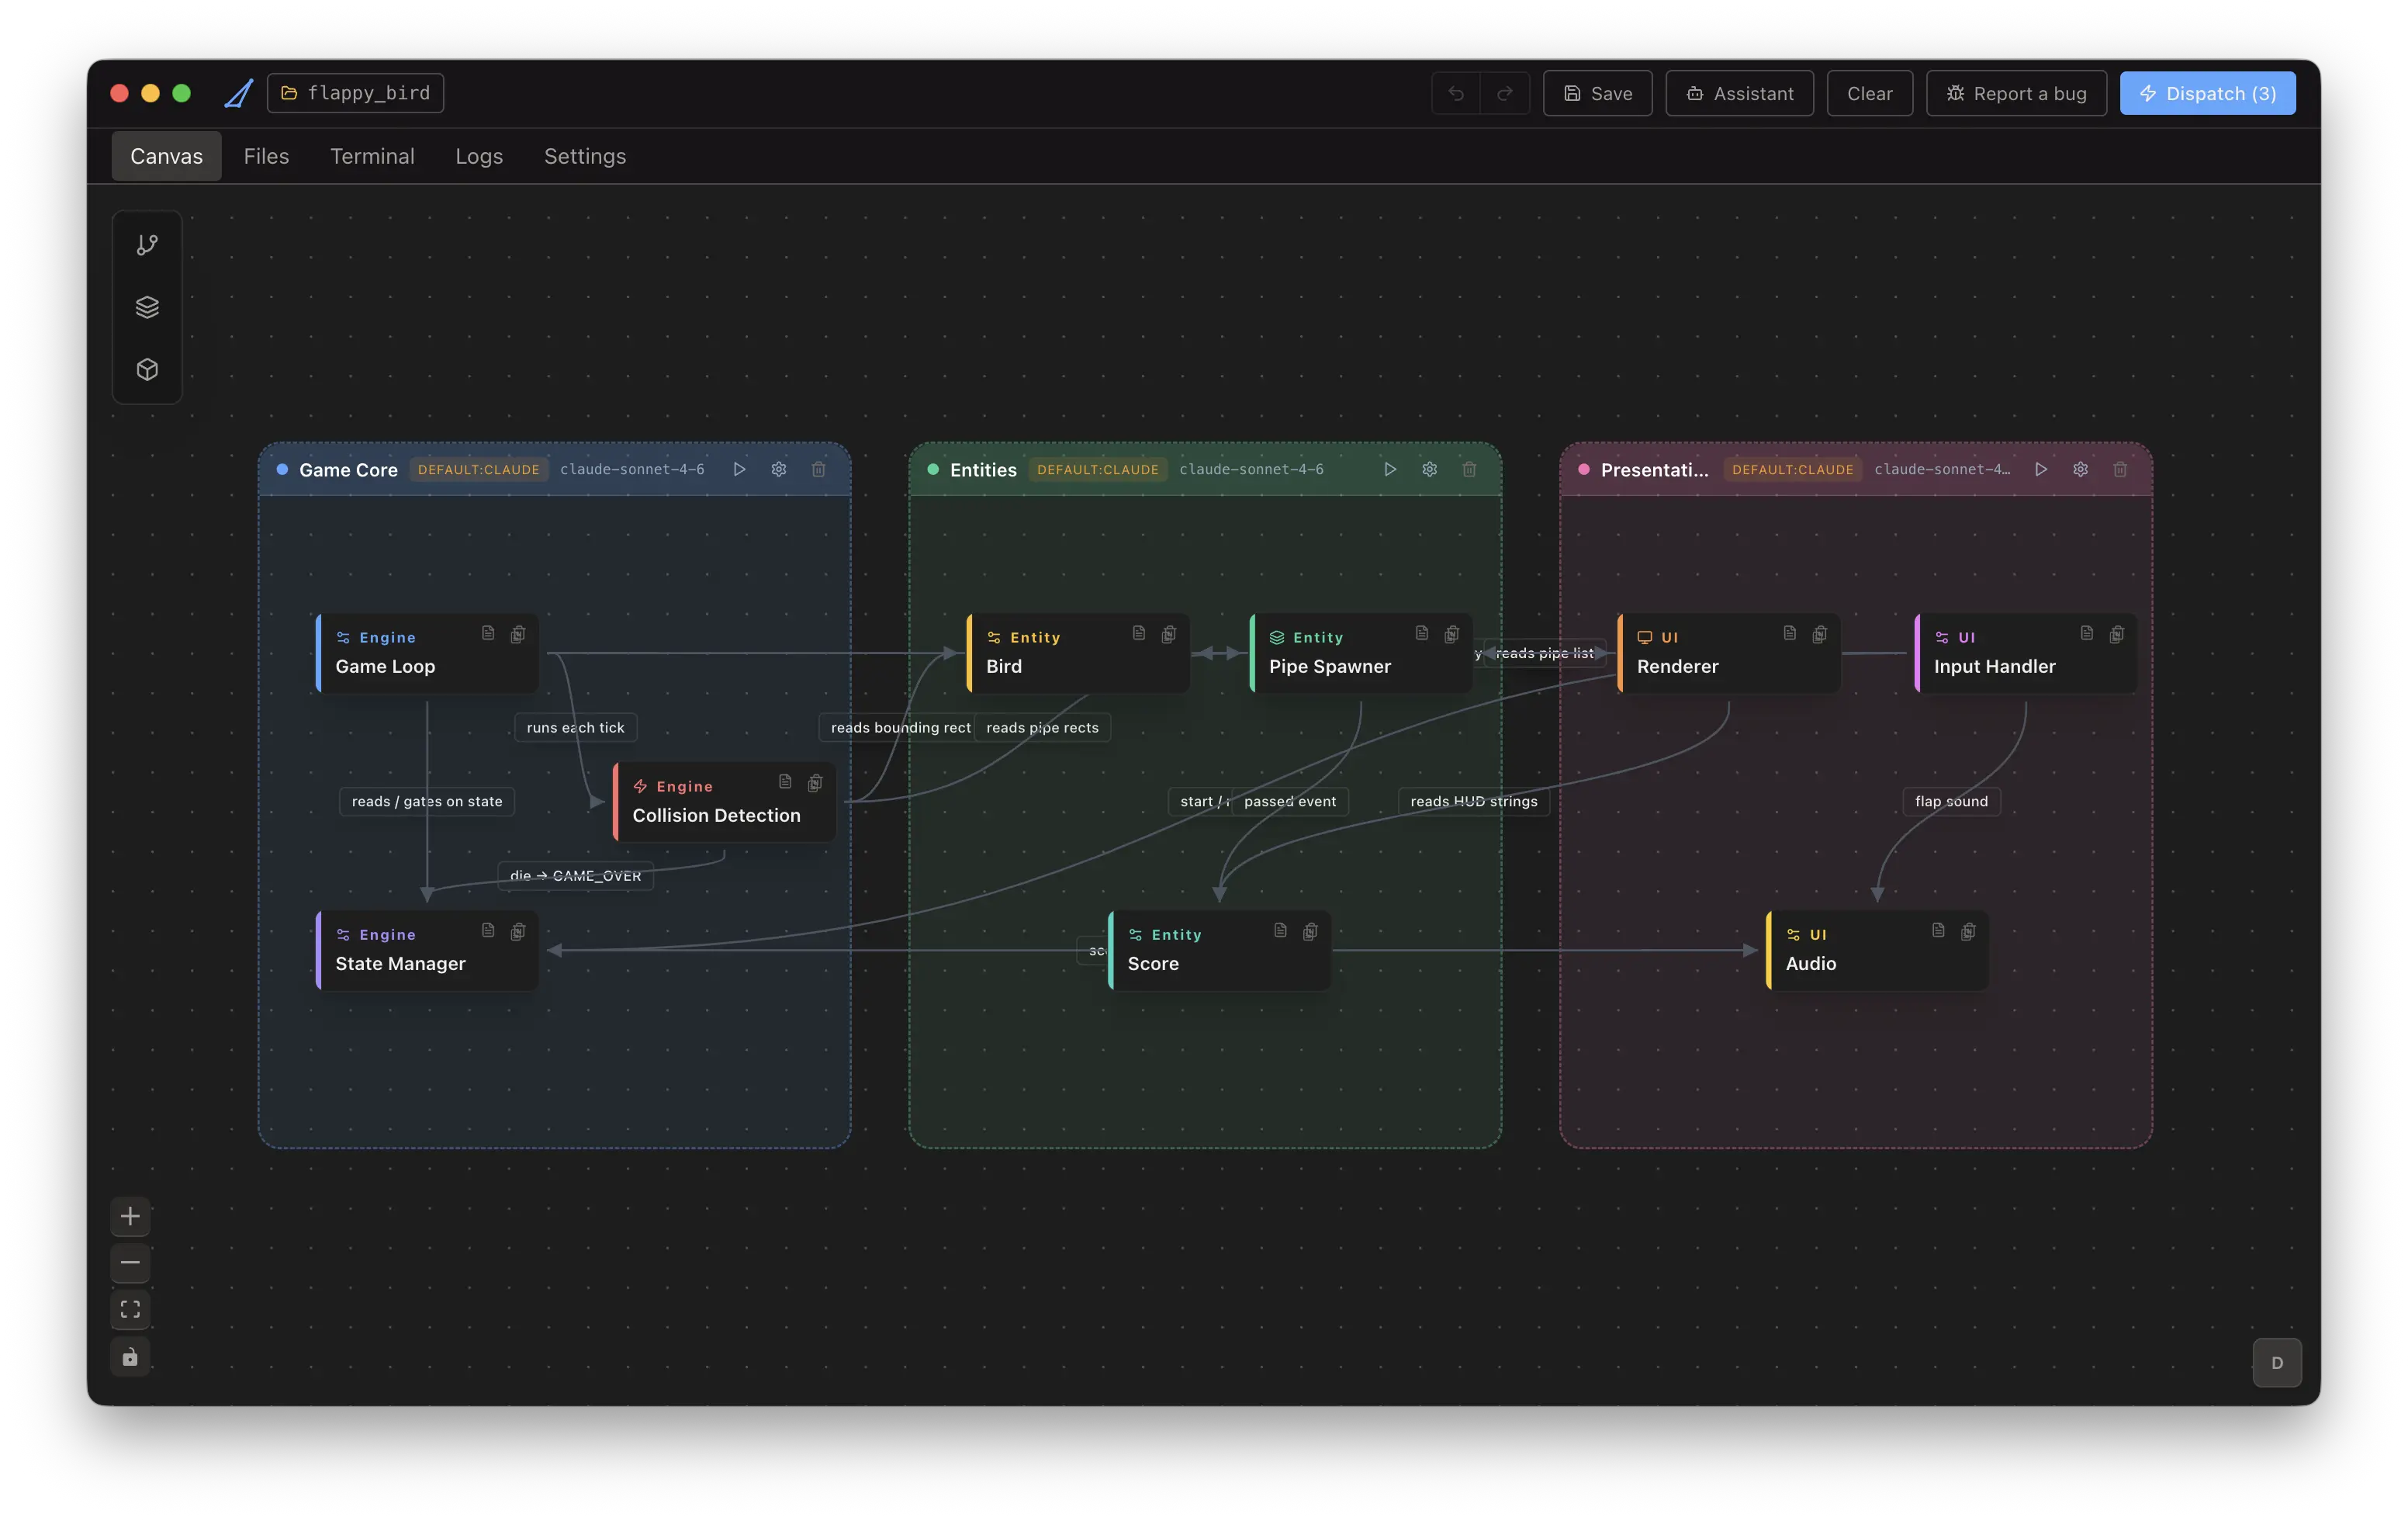Open Score node document icon
Screen dimensions: 2408x1521
[x=1280, y=930]
